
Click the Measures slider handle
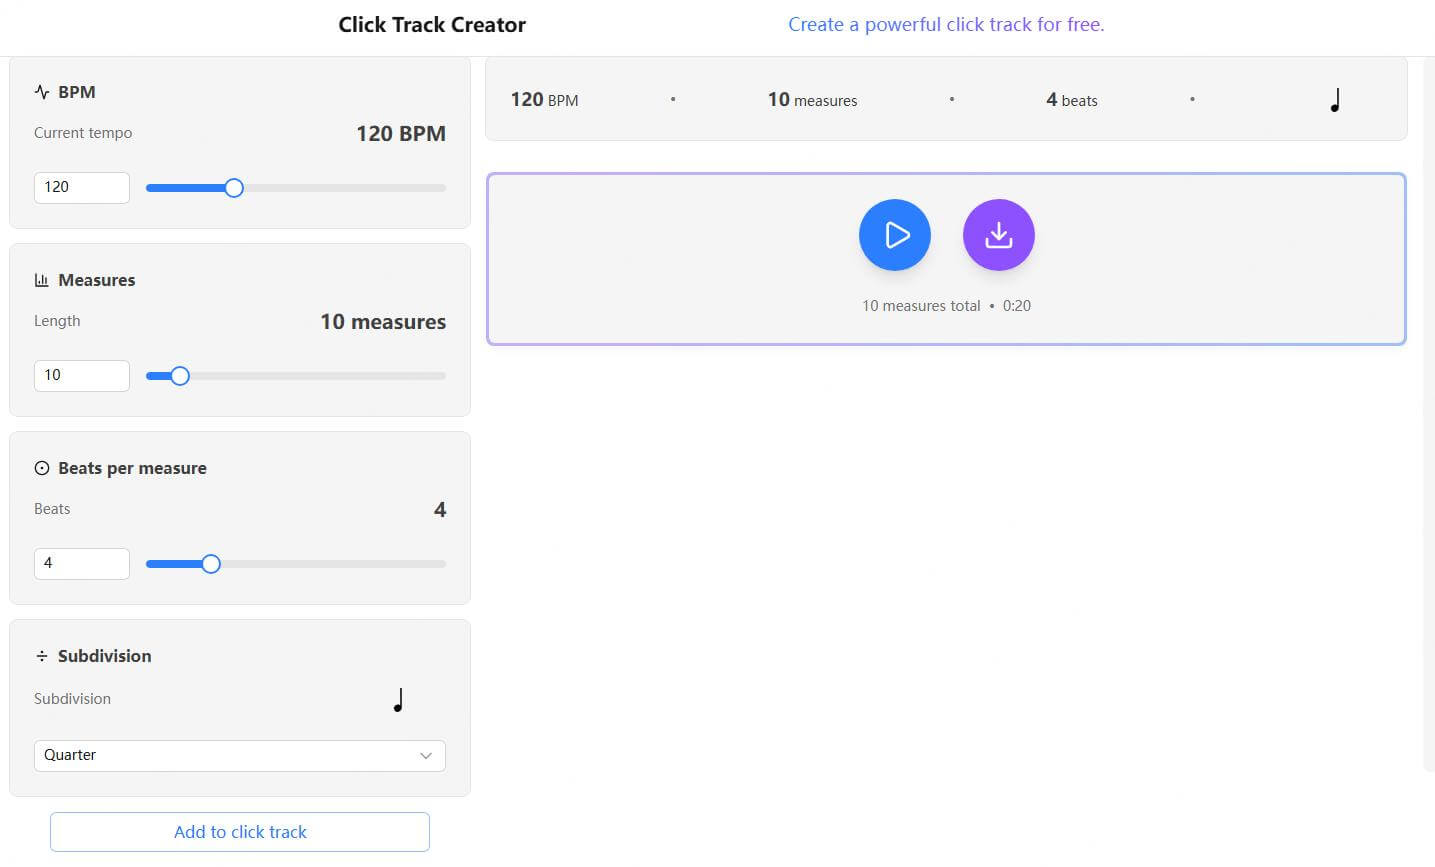click(x=179, y=375)
